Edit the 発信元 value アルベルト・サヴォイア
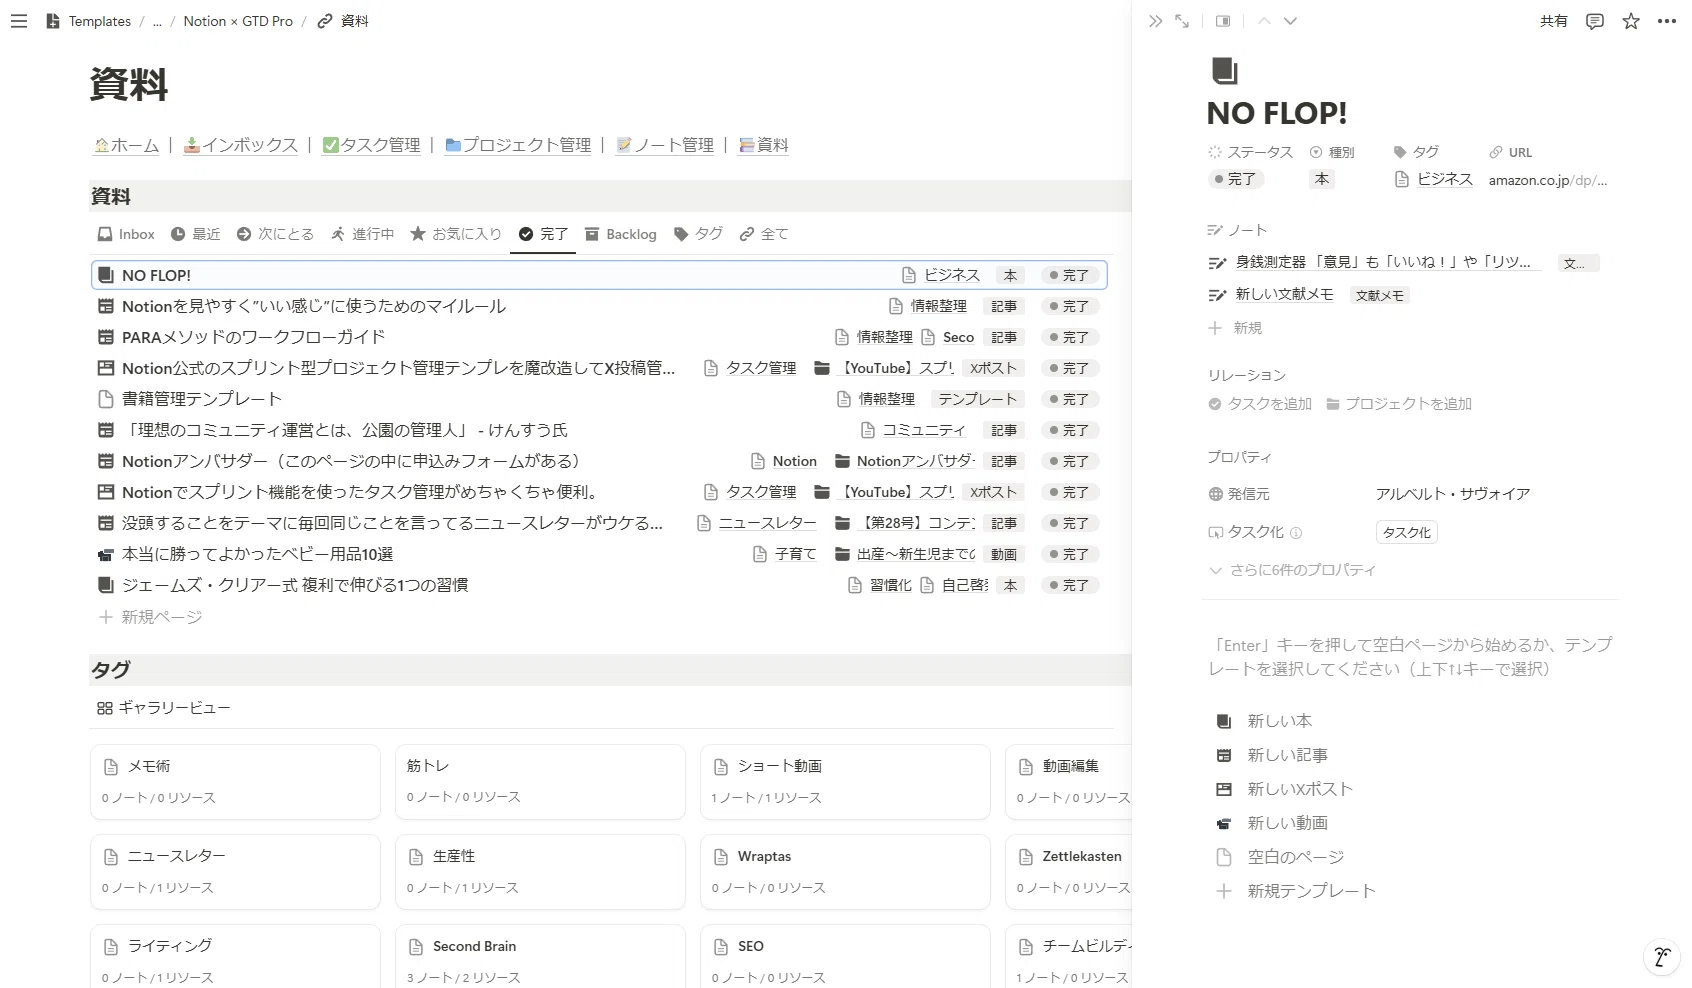 [x=1453, y=494]
